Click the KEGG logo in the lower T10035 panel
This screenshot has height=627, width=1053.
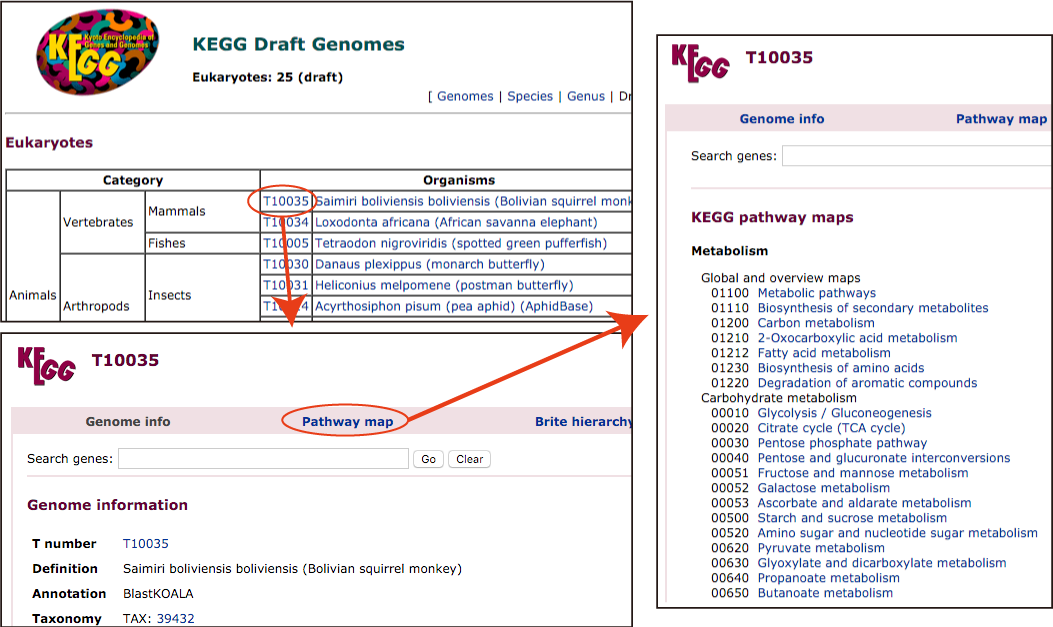(x=46, y=366)
